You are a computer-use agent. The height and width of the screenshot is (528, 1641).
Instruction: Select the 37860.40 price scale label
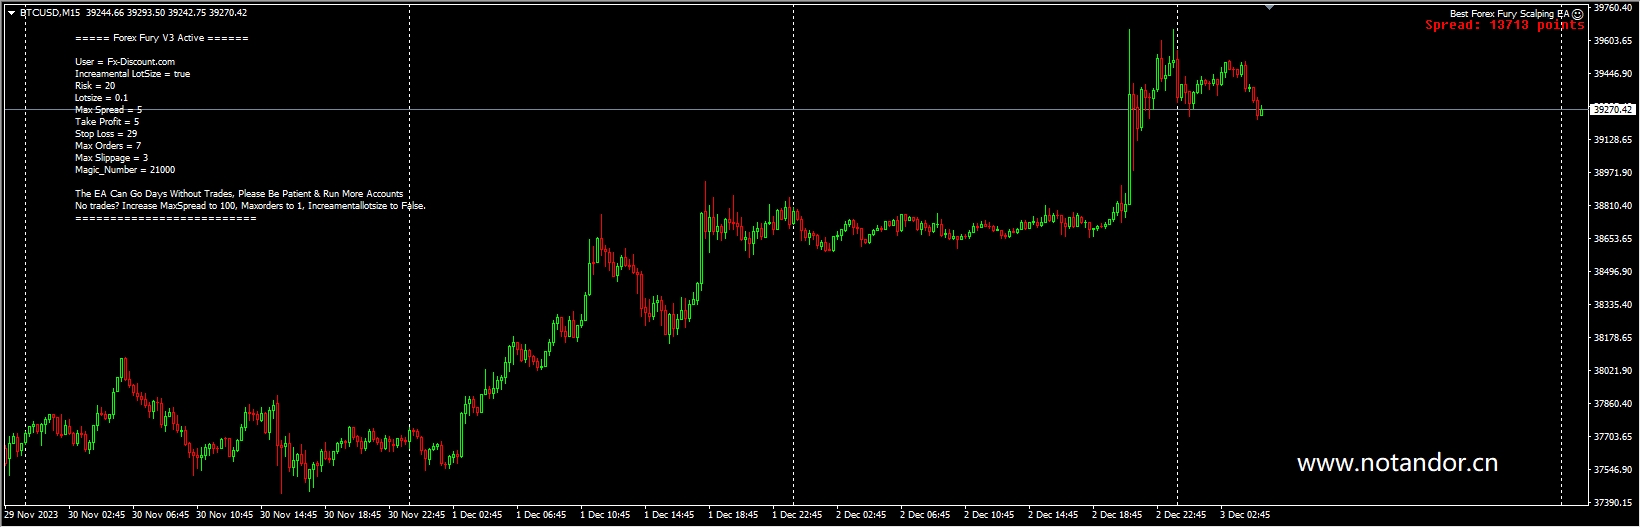pyautogui.click(x=1612, y=404)
